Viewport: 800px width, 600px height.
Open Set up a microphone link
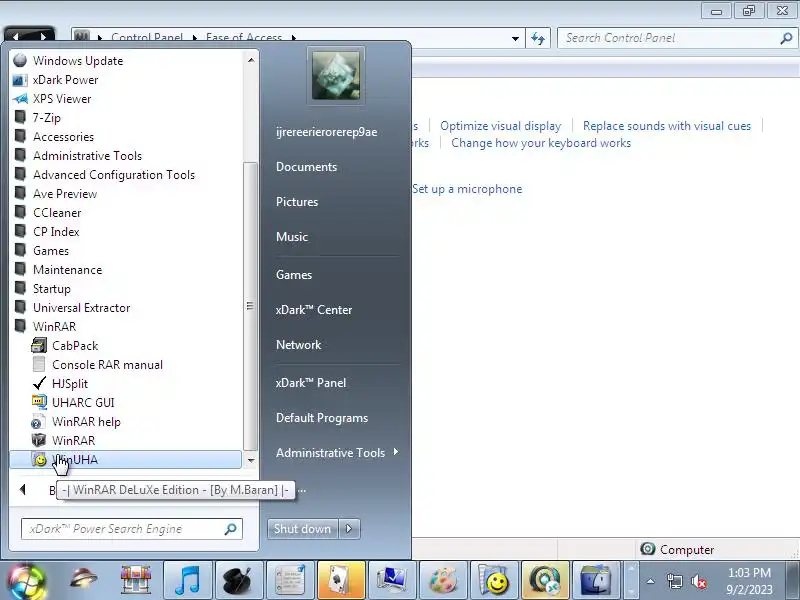pos(467,189)
